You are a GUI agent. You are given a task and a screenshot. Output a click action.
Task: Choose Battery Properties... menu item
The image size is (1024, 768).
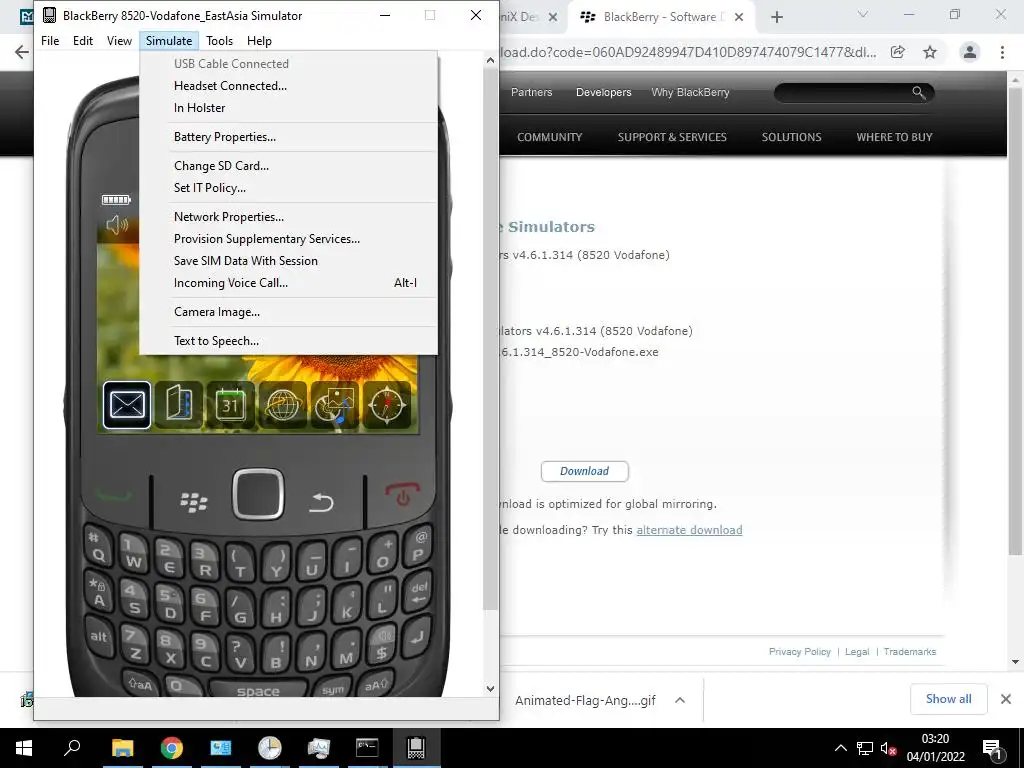[225, 136]
